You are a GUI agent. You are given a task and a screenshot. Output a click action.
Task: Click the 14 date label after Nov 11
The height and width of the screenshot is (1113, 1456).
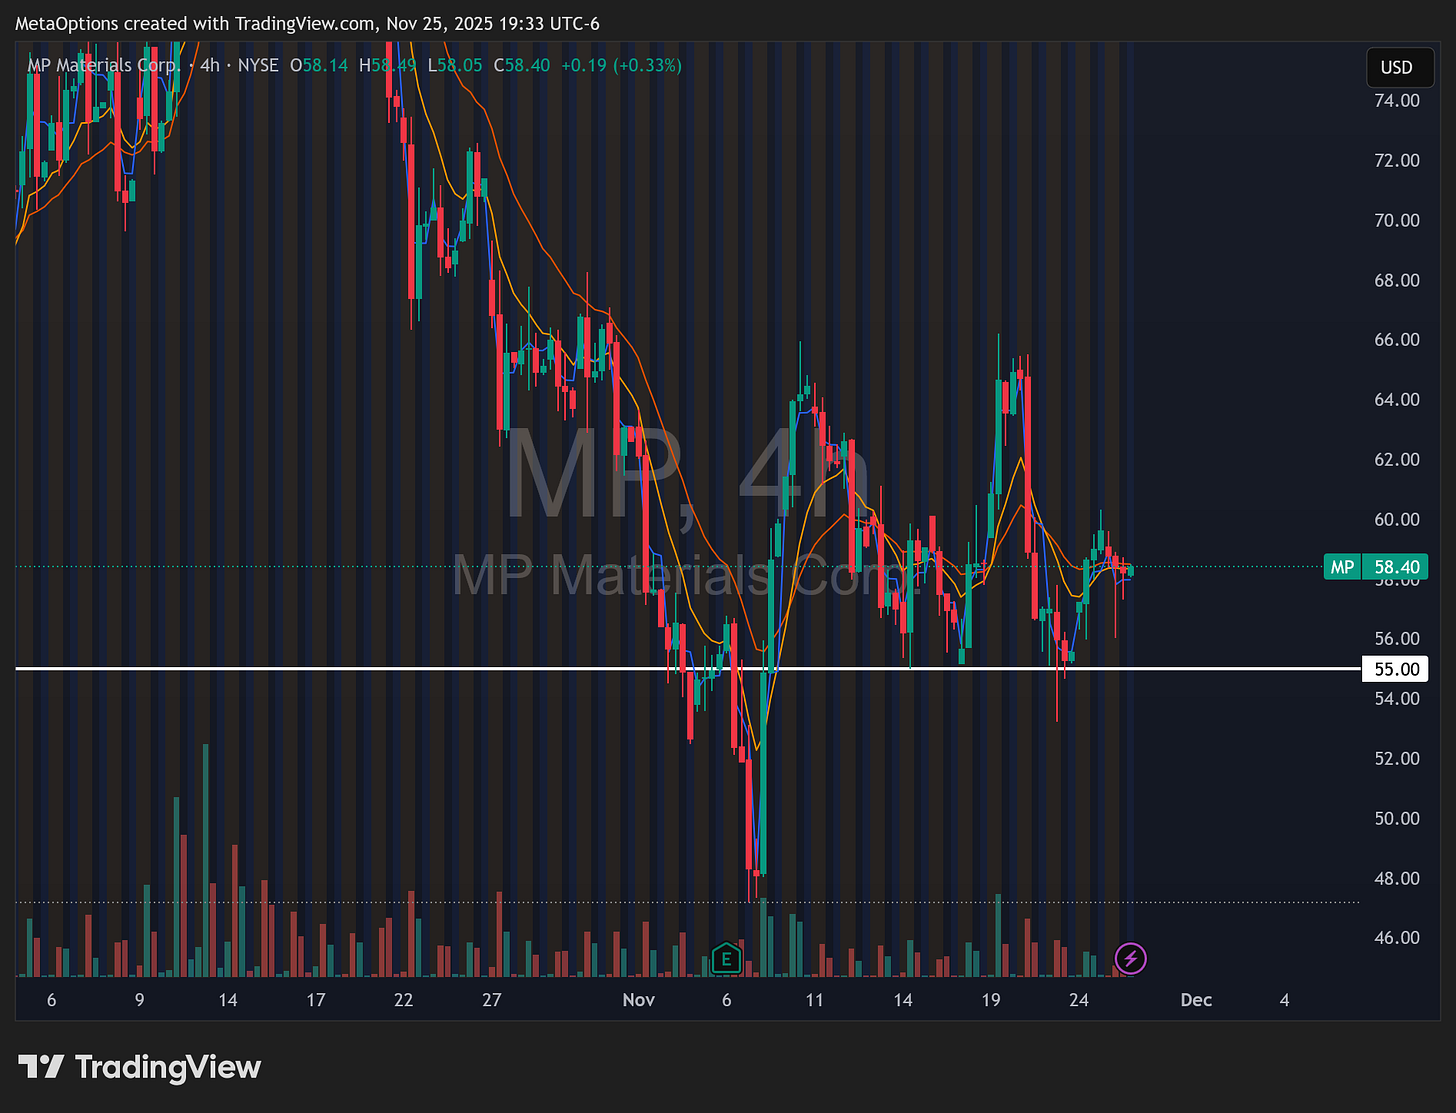point(903,999)
